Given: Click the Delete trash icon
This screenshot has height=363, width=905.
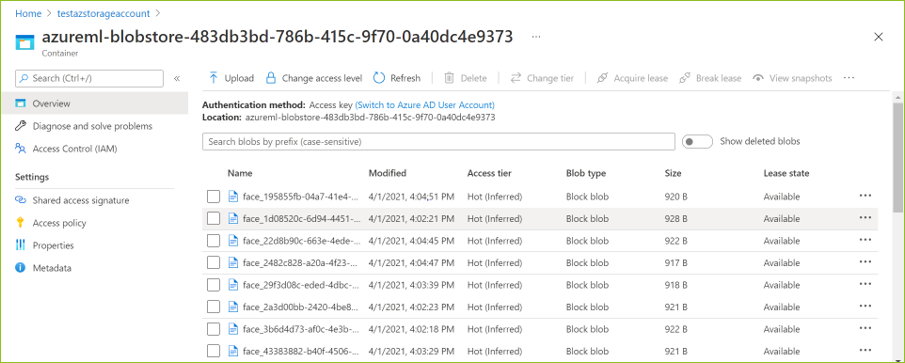Looking at the screenshot, I should tap(449, 78).
